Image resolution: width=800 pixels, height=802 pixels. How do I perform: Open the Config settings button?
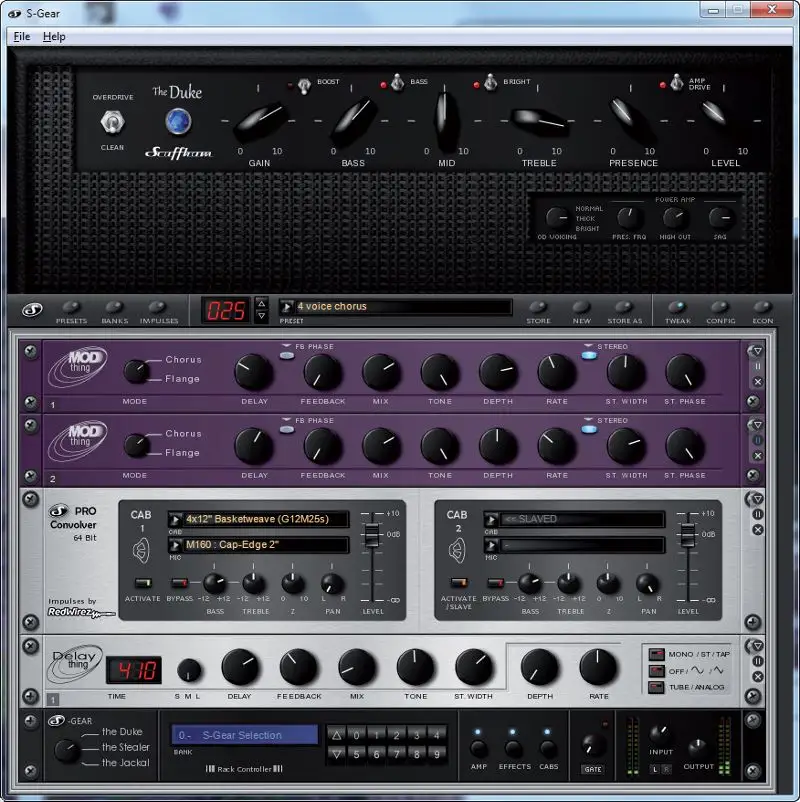pos(719,307)
